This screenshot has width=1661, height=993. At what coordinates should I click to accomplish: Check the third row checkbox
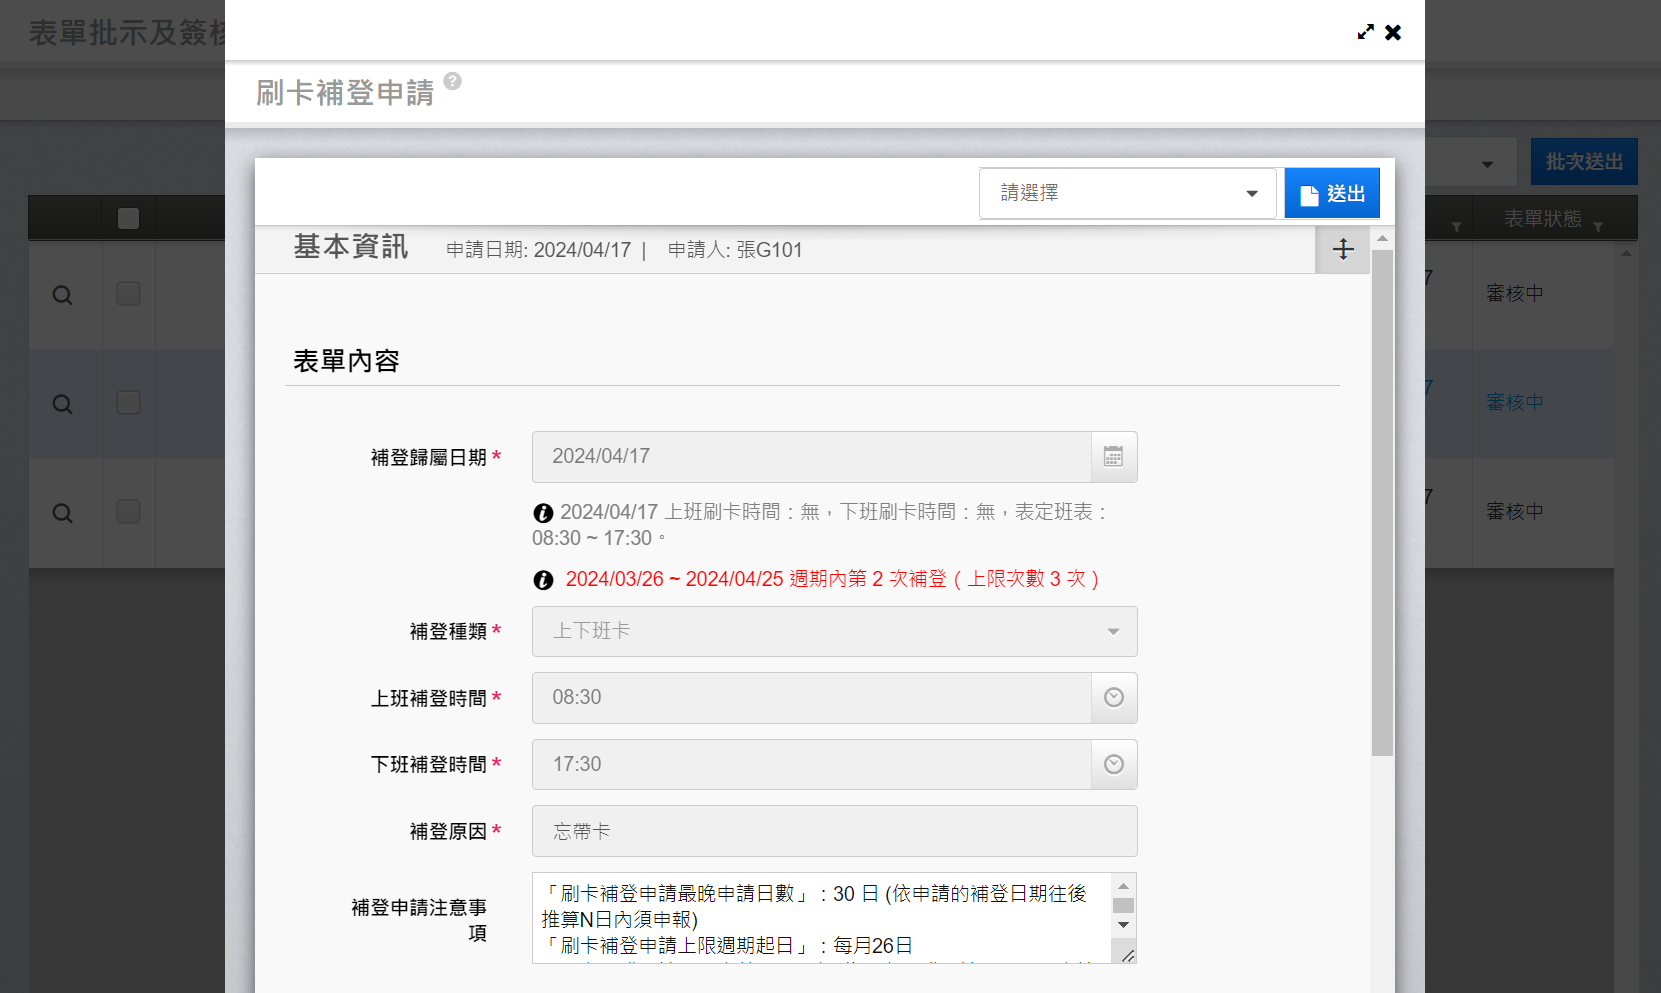pyautogui.click(x=128, y=512)
